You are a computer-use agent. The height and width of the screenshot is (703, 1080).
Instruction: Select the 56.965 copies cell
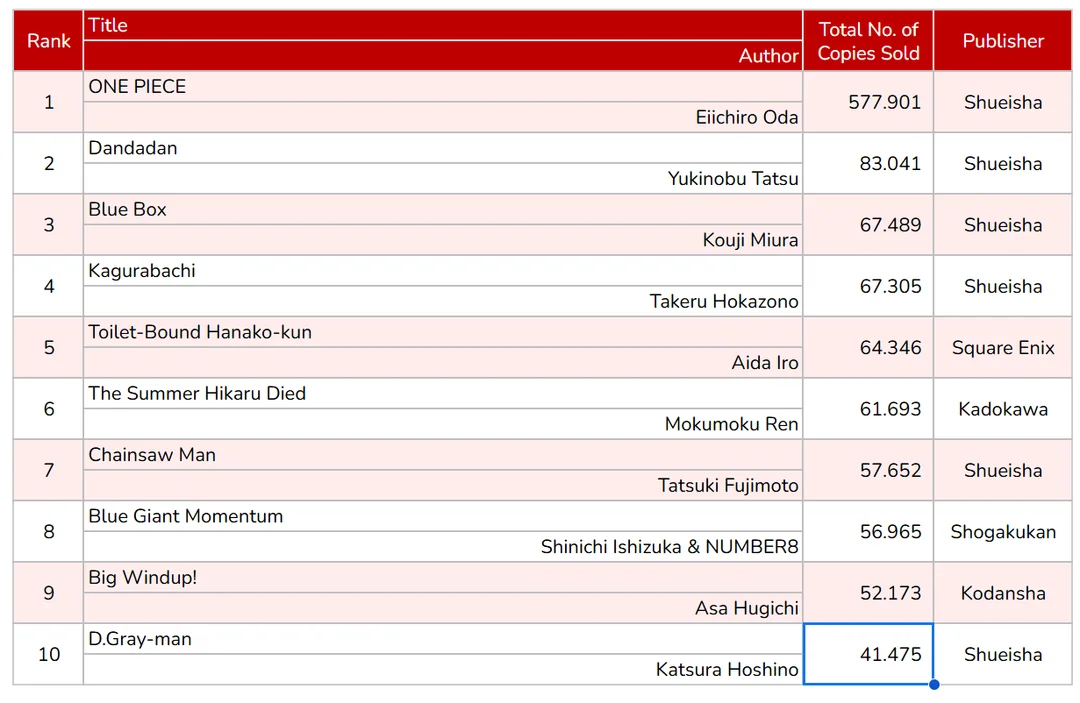pos(868,531)
